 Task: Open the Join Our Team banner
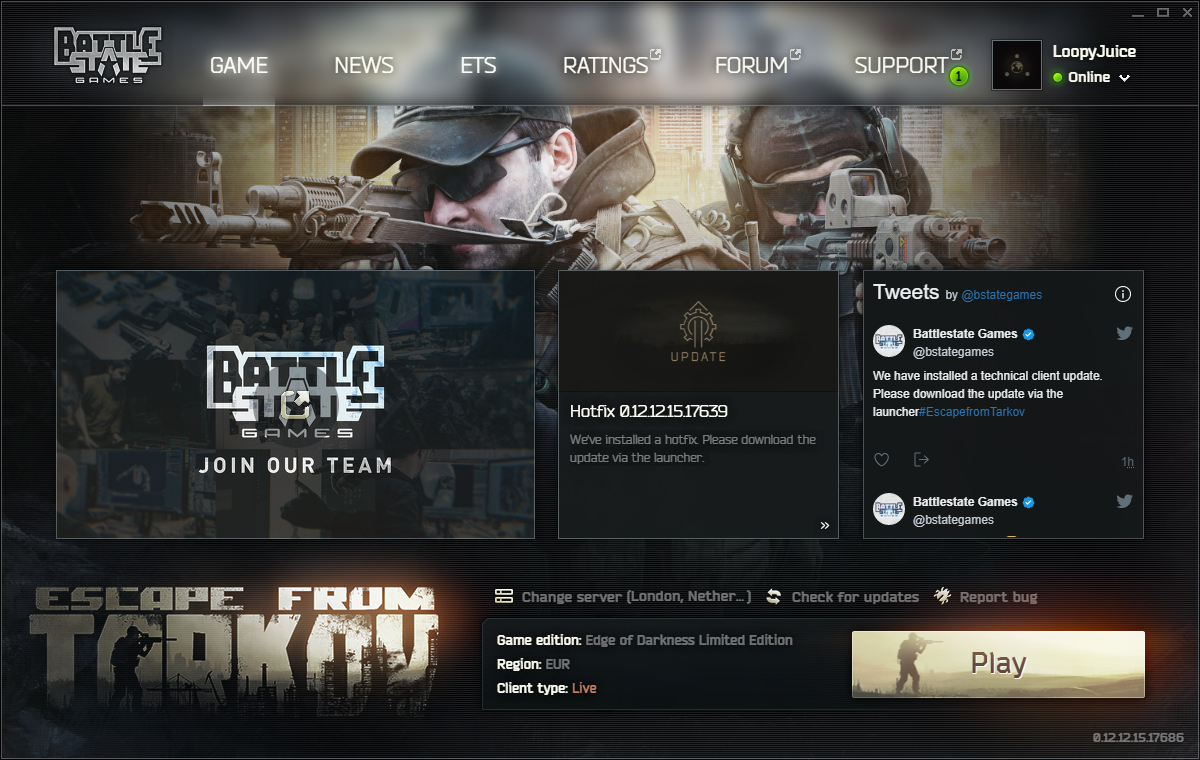[x=295, y=404]
